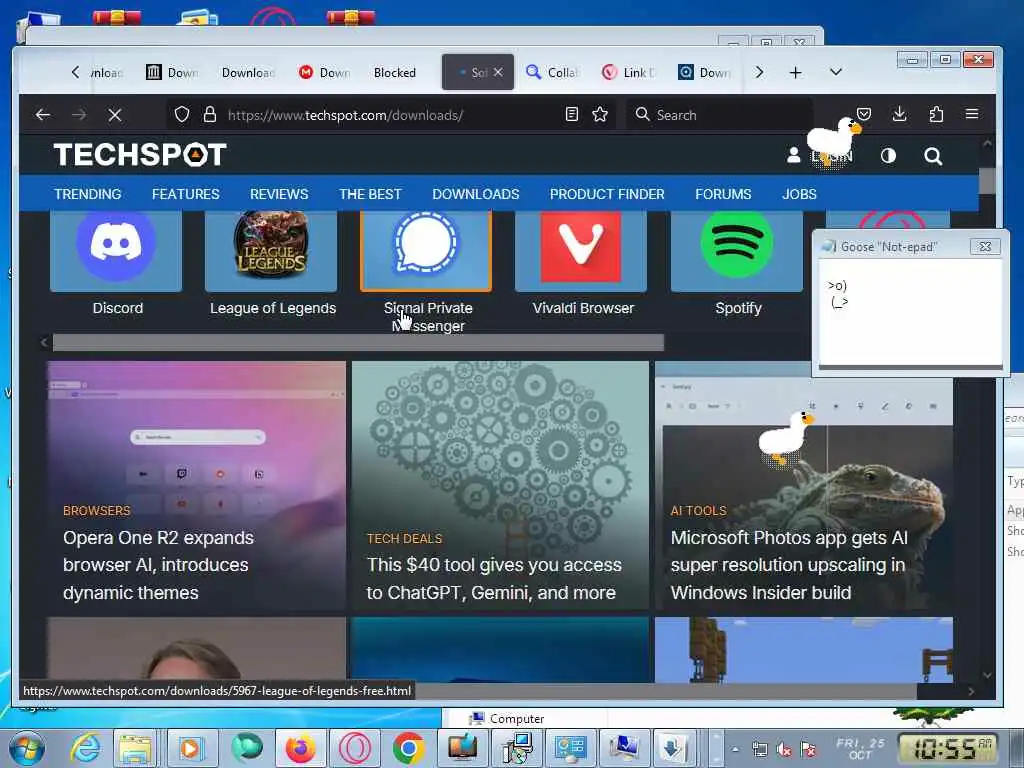Click the Firefox Search box

point(721,115)
